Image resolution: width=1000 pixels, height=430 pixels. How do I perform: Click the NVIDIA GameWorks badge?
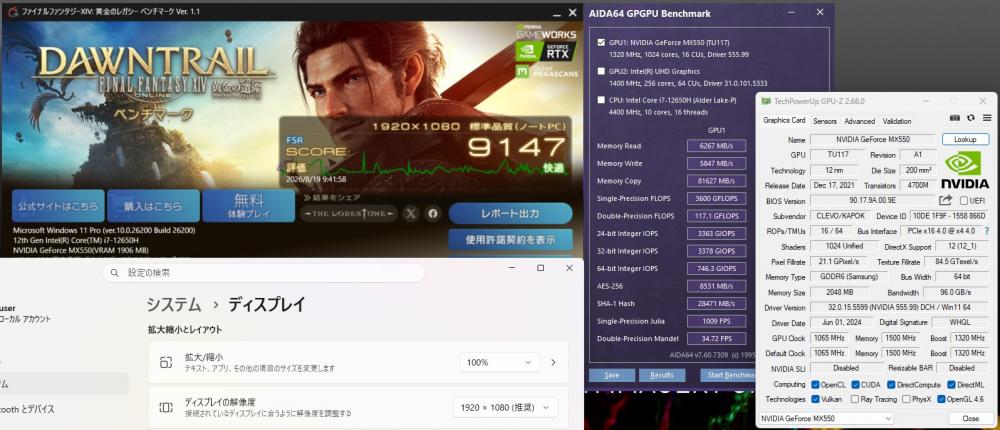[x=546, y=31]
